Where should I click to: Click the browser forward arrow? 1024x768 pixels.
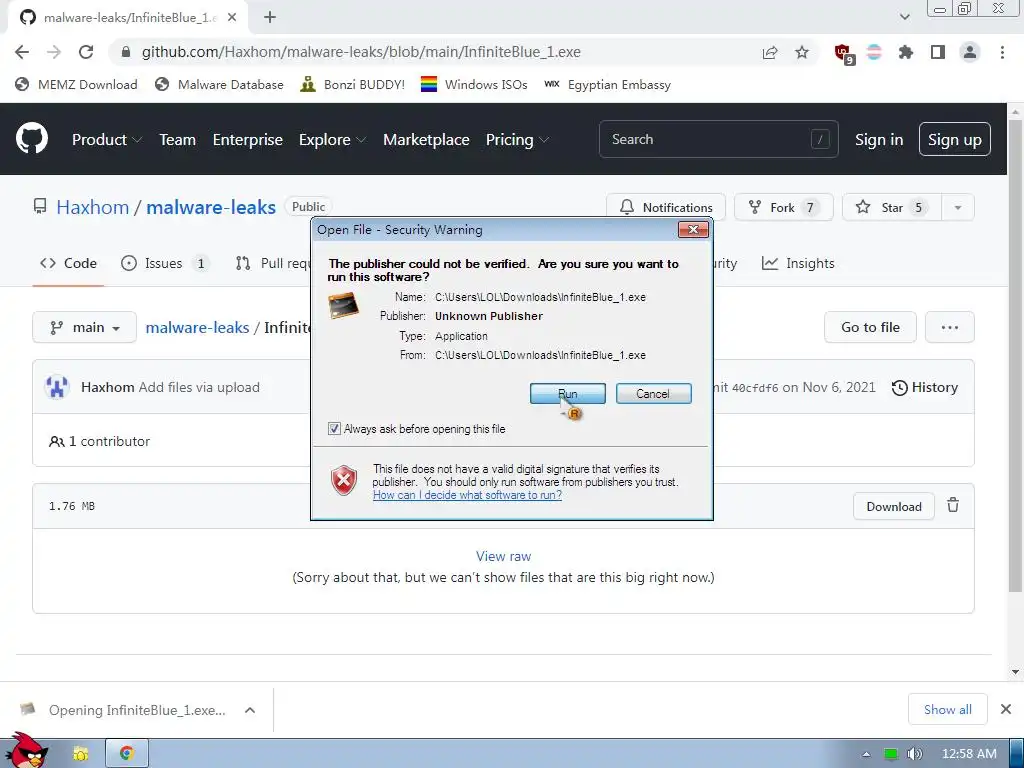coord(54,52)
